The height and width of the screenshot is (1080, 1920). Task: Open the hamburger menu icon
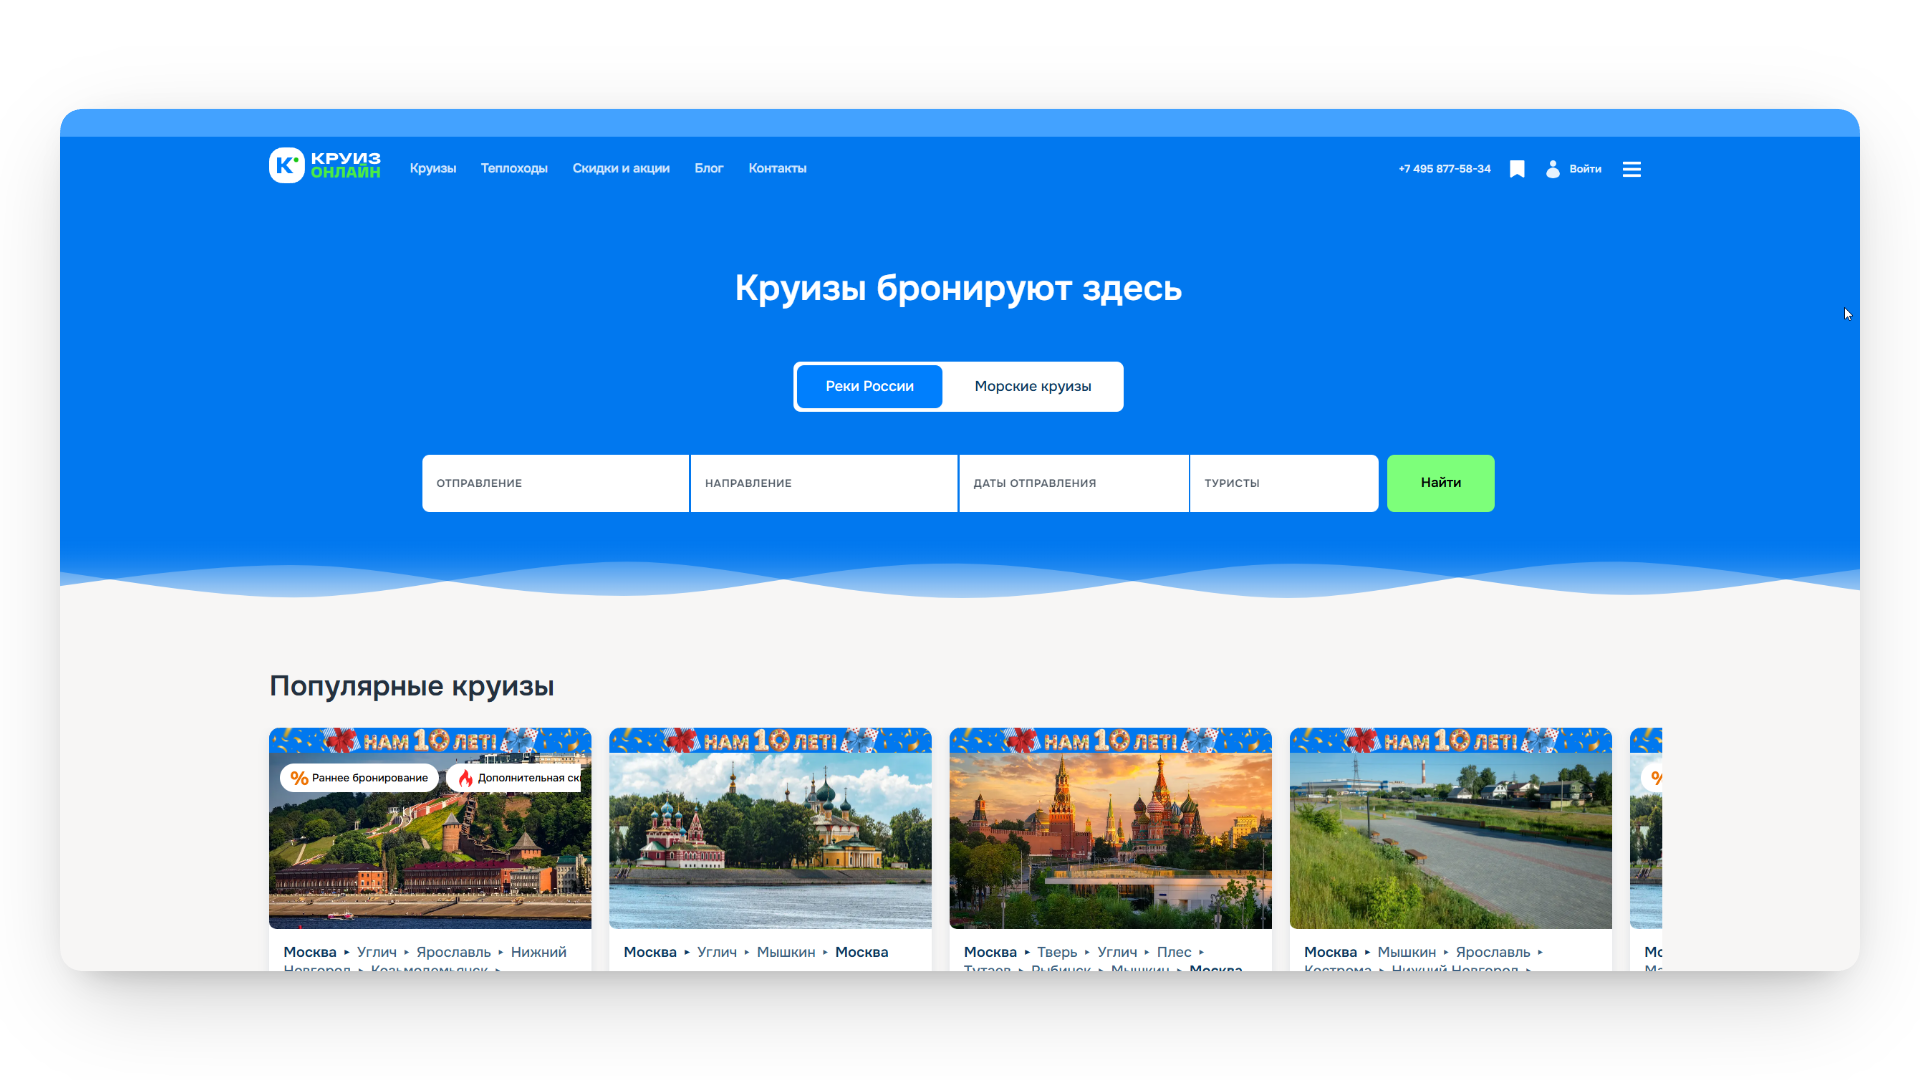click(1632, 169)
